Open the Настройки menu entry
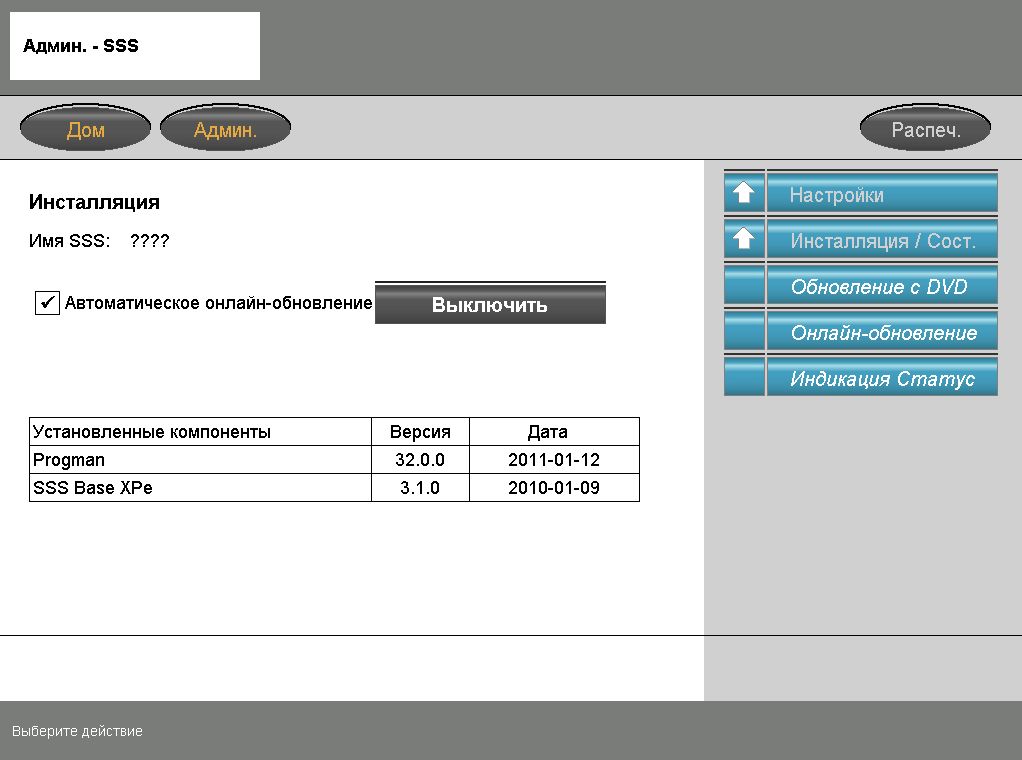 tap(882, 193)
